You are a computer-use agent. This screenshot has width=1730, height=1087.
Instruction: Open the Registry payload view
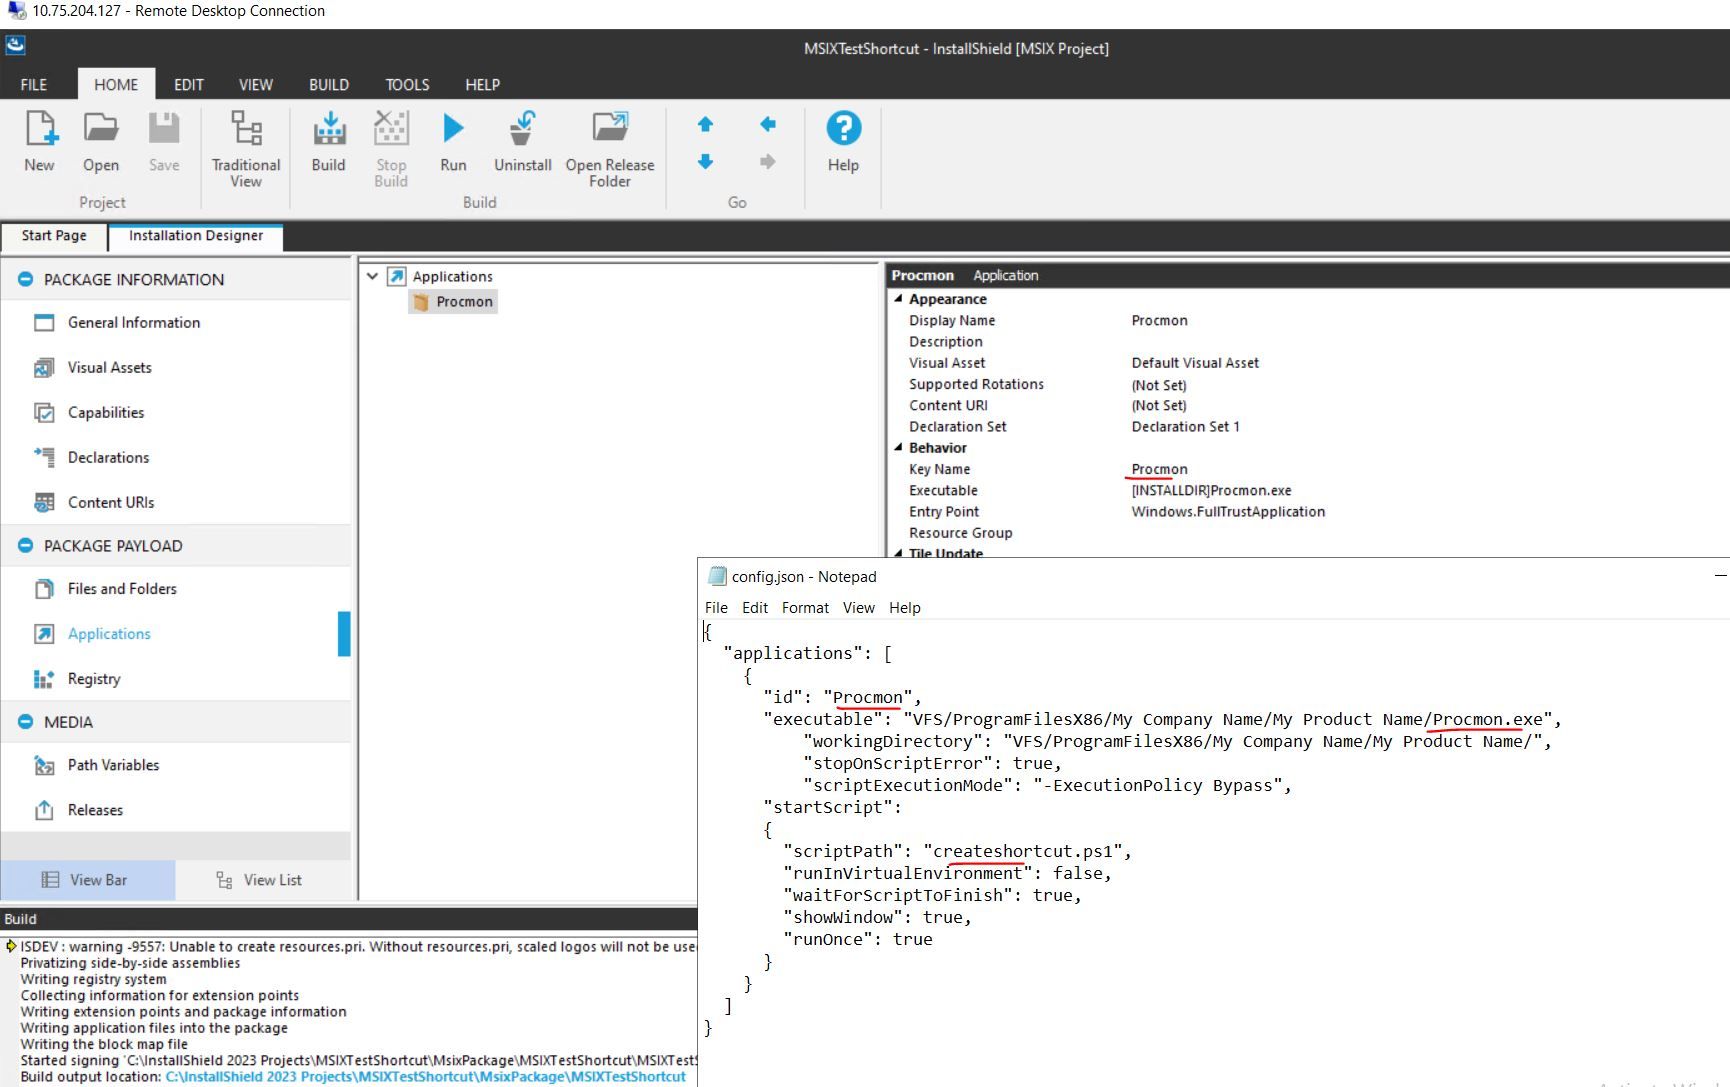[93, 678]
